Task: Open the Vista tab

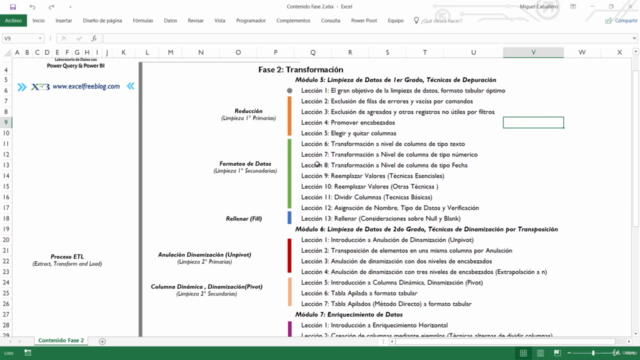Action: point(220,20)
